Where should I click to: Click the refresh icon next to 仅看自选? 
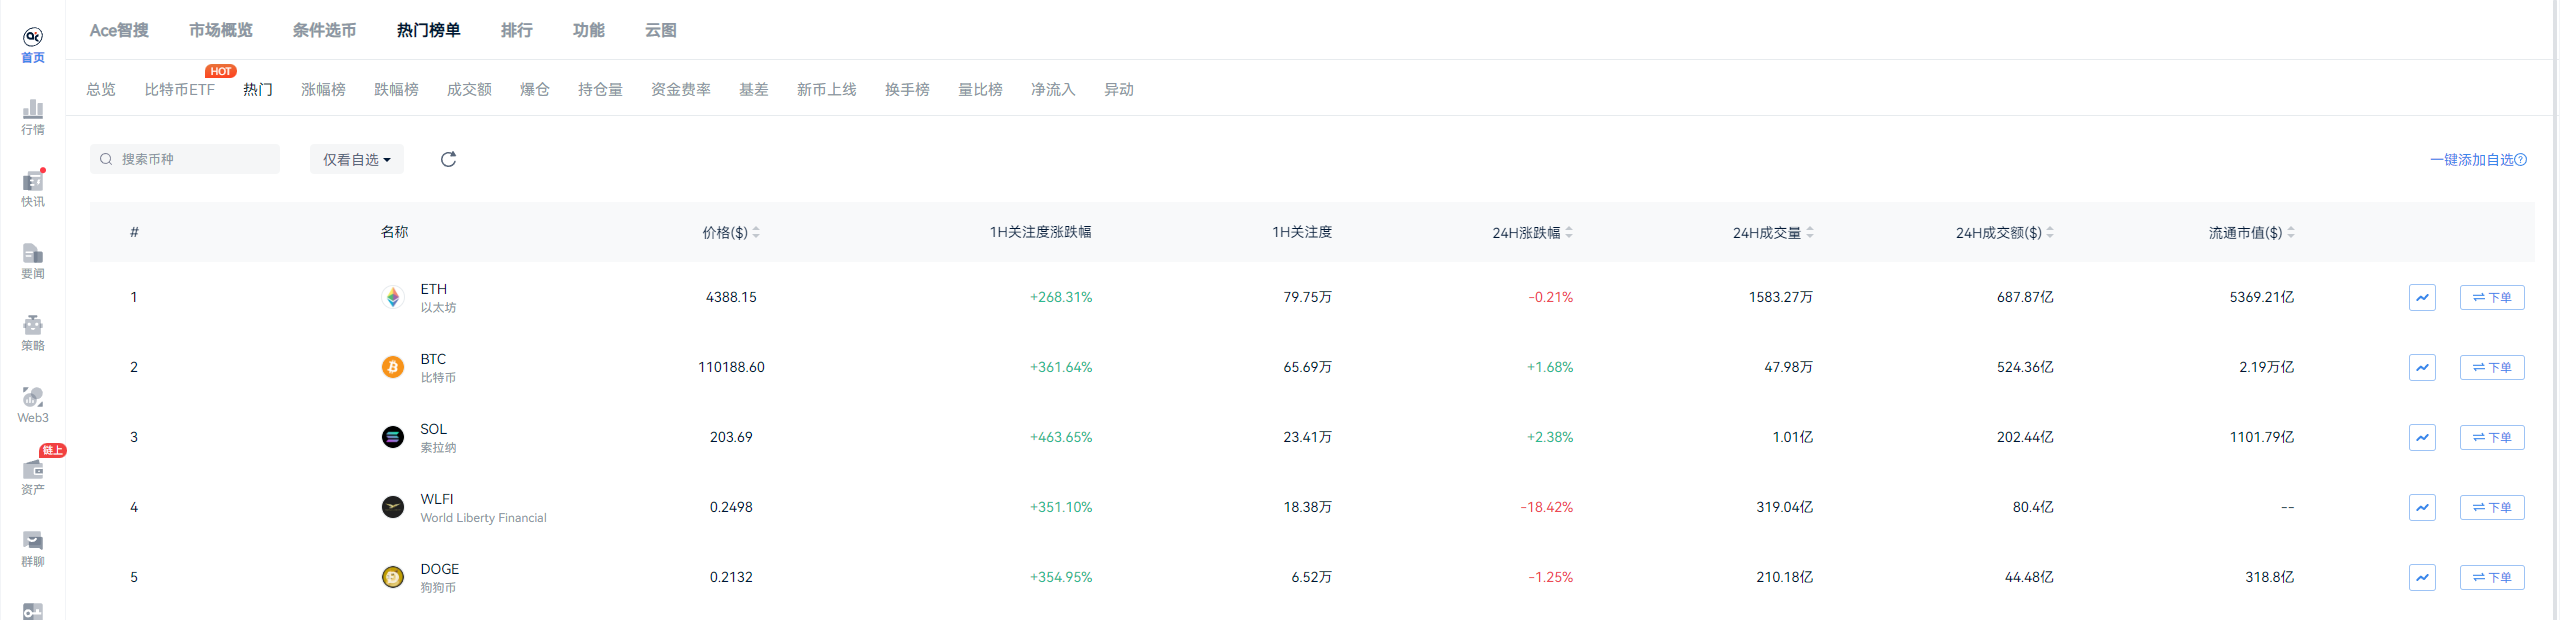click(448, 159)
